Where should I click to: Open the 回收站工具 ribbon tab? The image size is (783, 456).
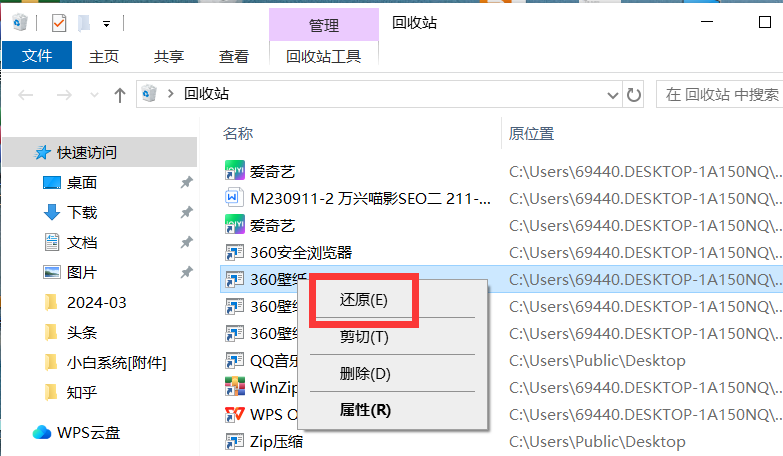click(x=324, y=56)
